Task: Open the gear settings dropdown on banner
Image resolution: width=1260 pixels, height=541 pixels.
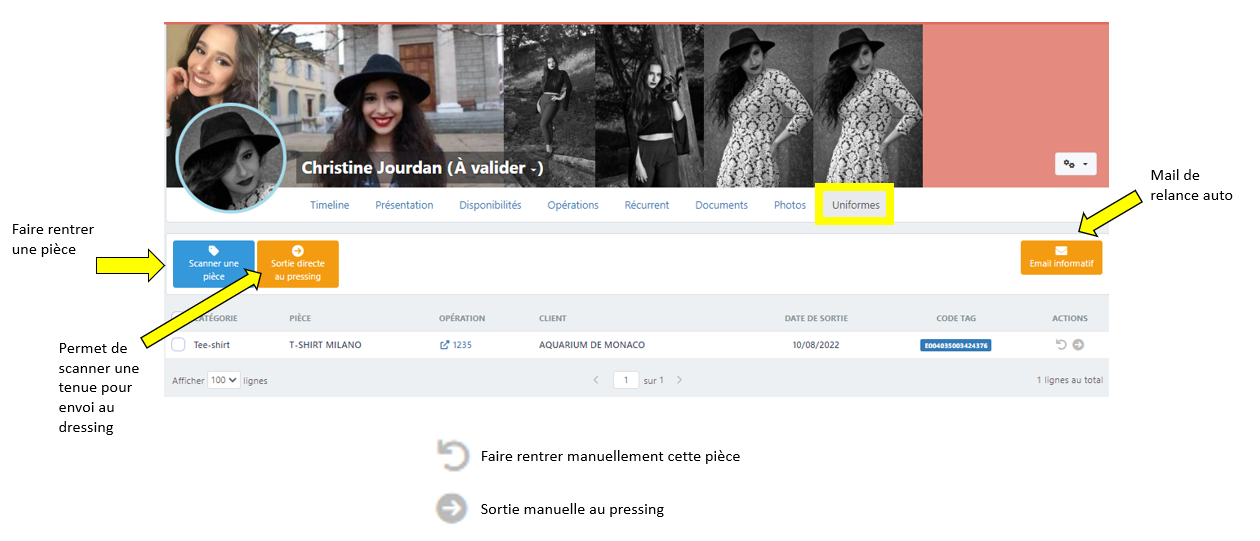Action: click(1075, 164)
